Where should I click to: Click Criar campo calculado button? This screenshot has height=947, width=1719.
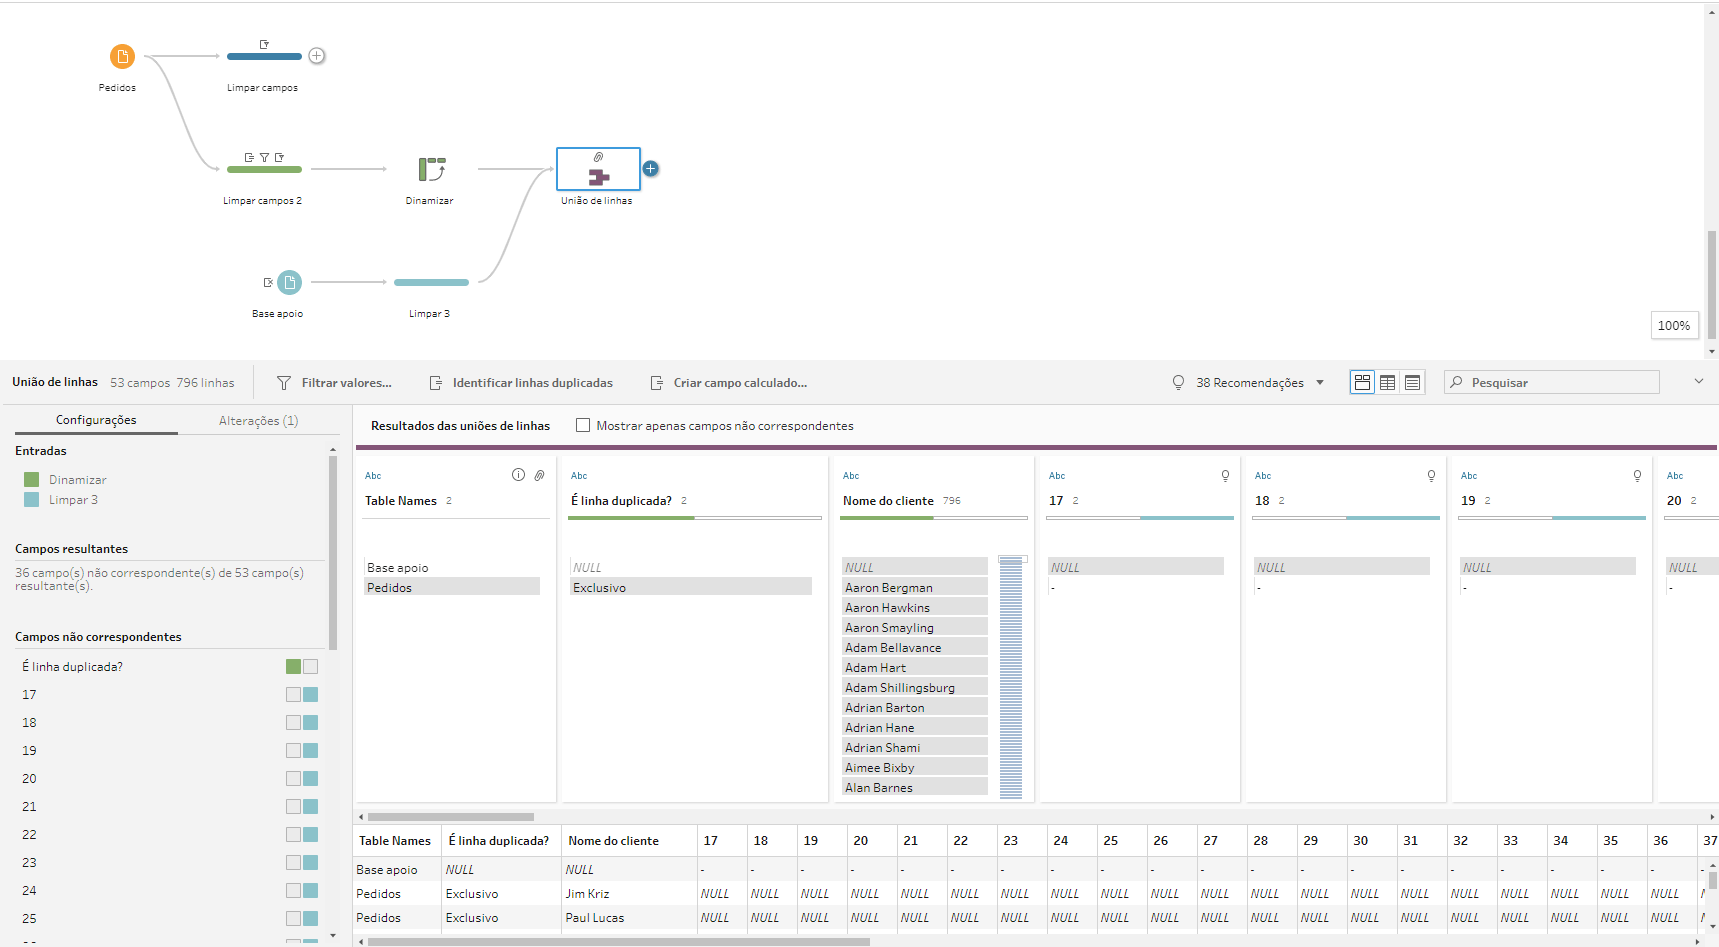[x=729, y=383]
